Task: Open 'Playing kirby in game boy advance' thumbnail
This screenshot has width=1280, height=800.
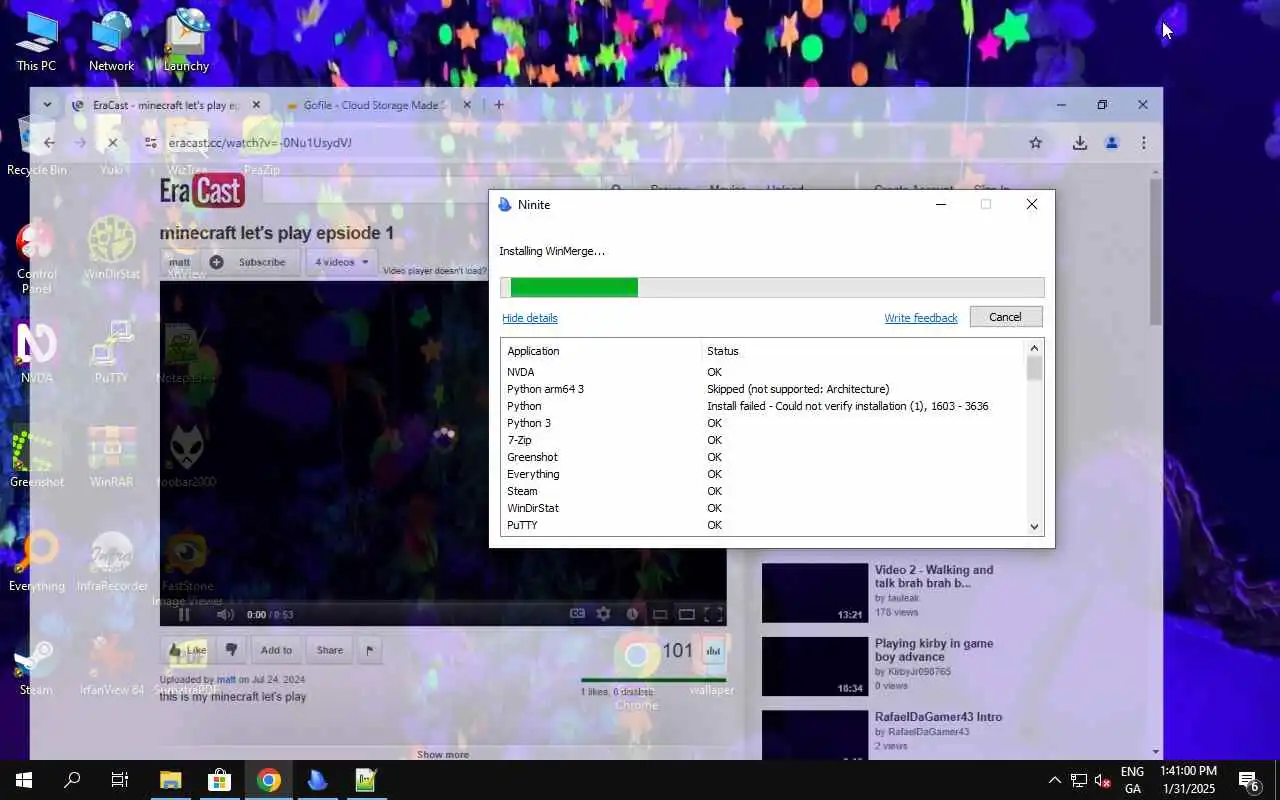Action: click(x=815, y=666)
